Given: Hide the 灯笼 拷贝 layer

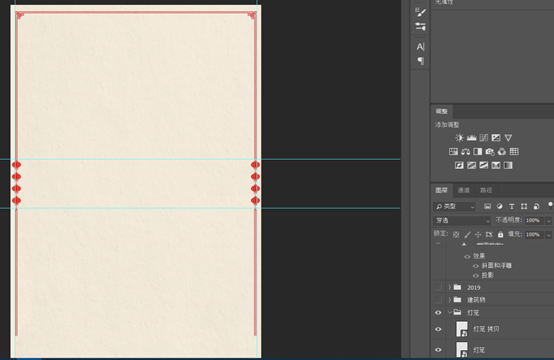Looking at the screenshot, I should 438,329.
